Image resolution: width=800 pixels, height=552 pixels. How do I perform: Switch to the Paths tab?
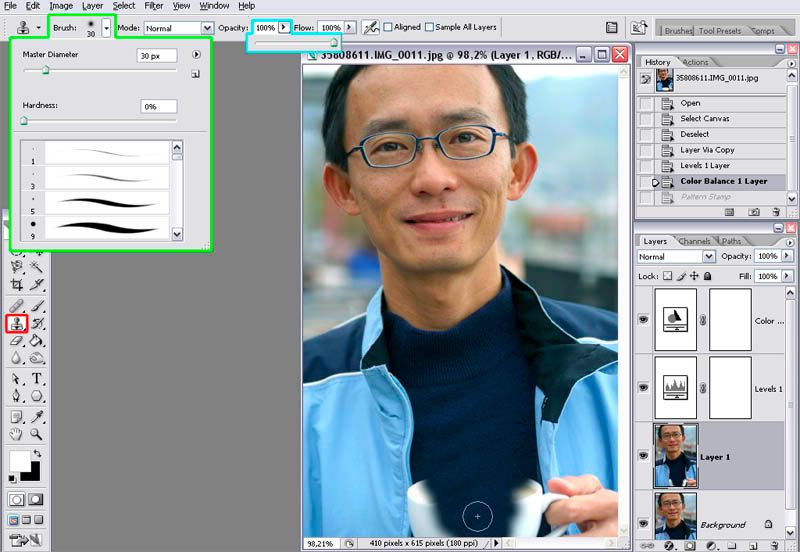click(x=731, y=241)
